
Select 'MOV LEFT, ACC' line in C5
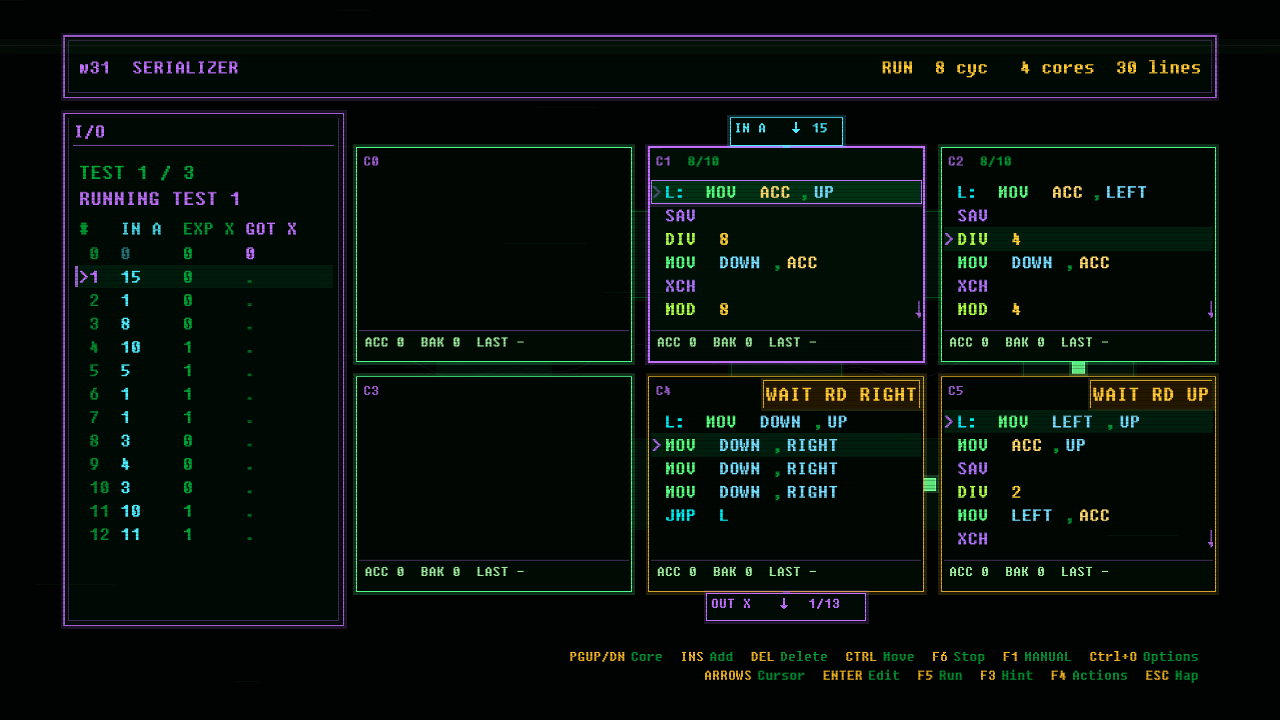point(1078,516)
